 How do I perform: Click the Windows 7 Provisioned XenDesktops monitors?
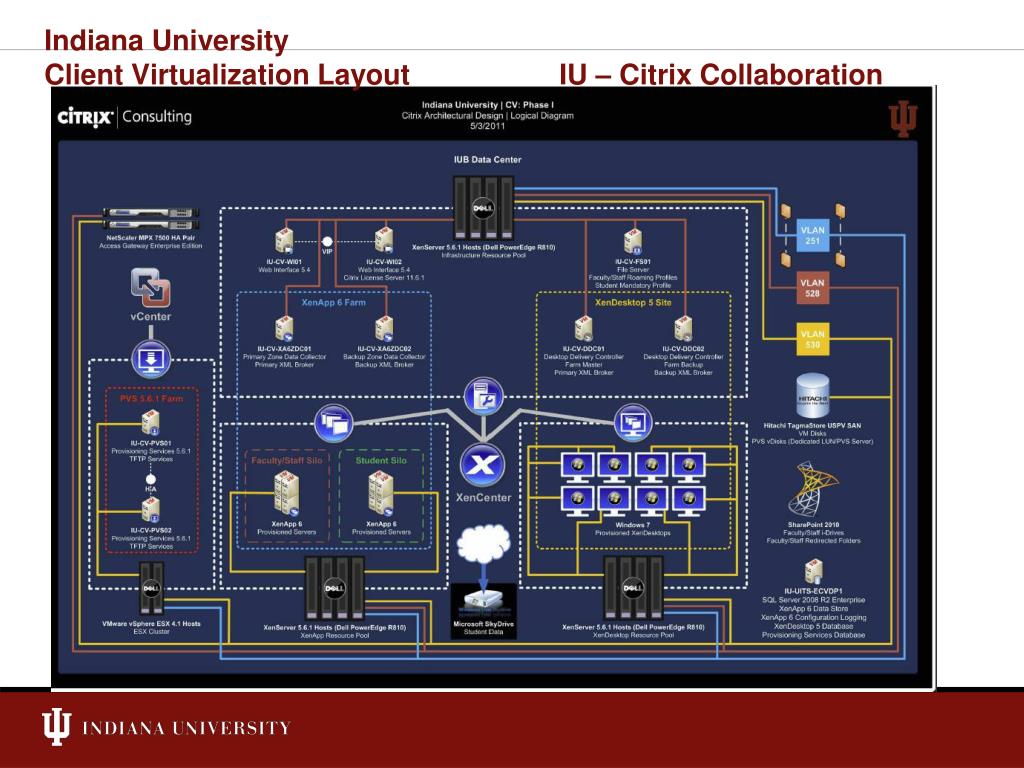633,485
